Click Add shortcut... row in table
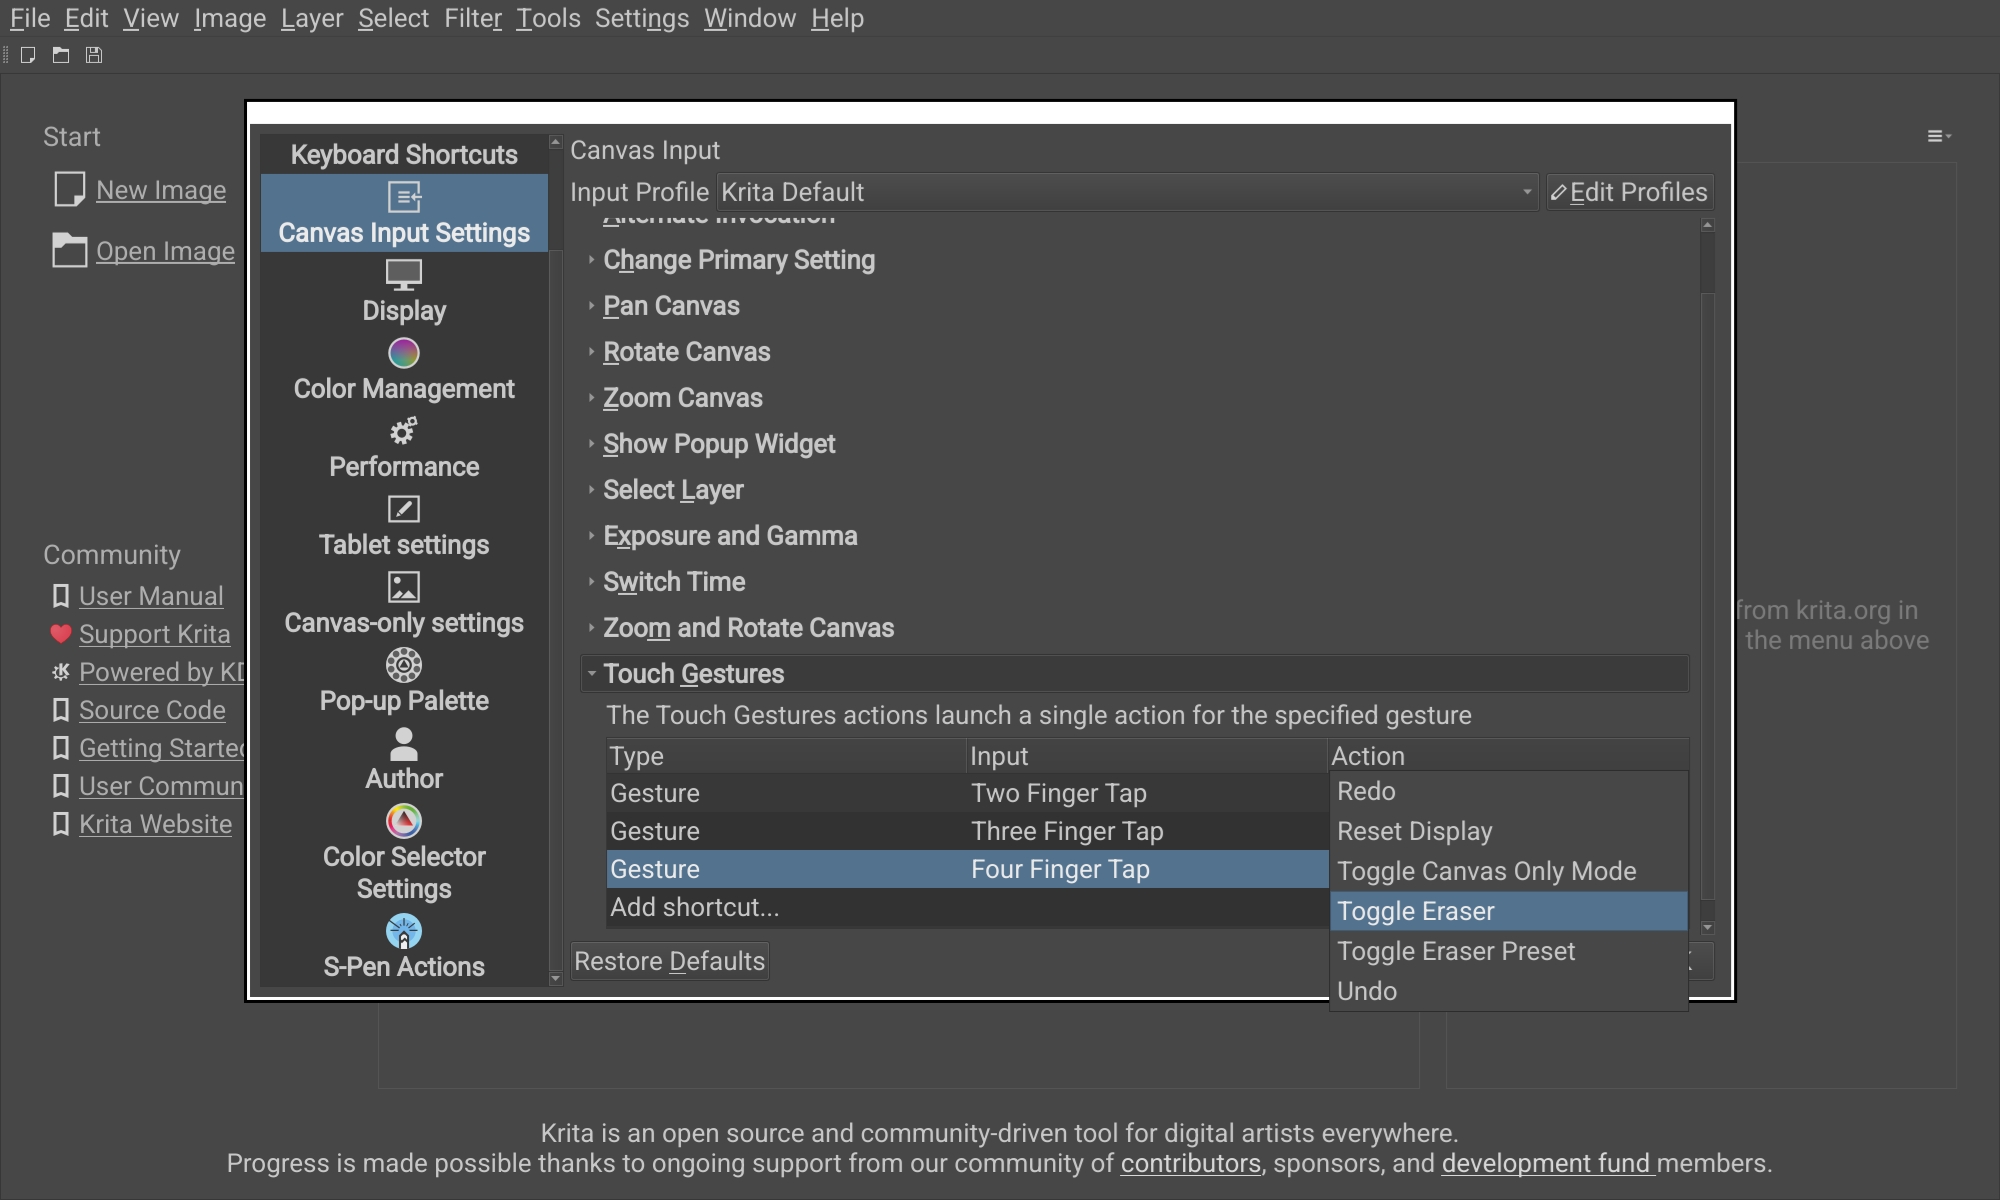The width and height of the screenshot is (2000, 1200). 694,907
